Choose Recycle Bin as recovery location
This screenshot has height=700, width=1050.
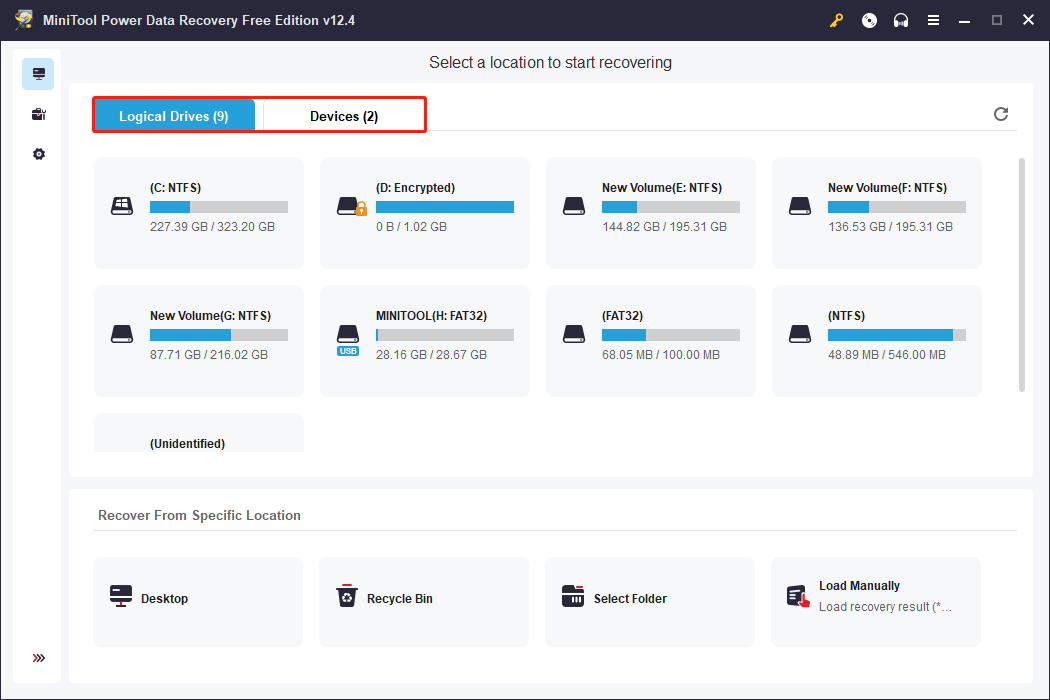pyautogui.click(x=424, y=602)
